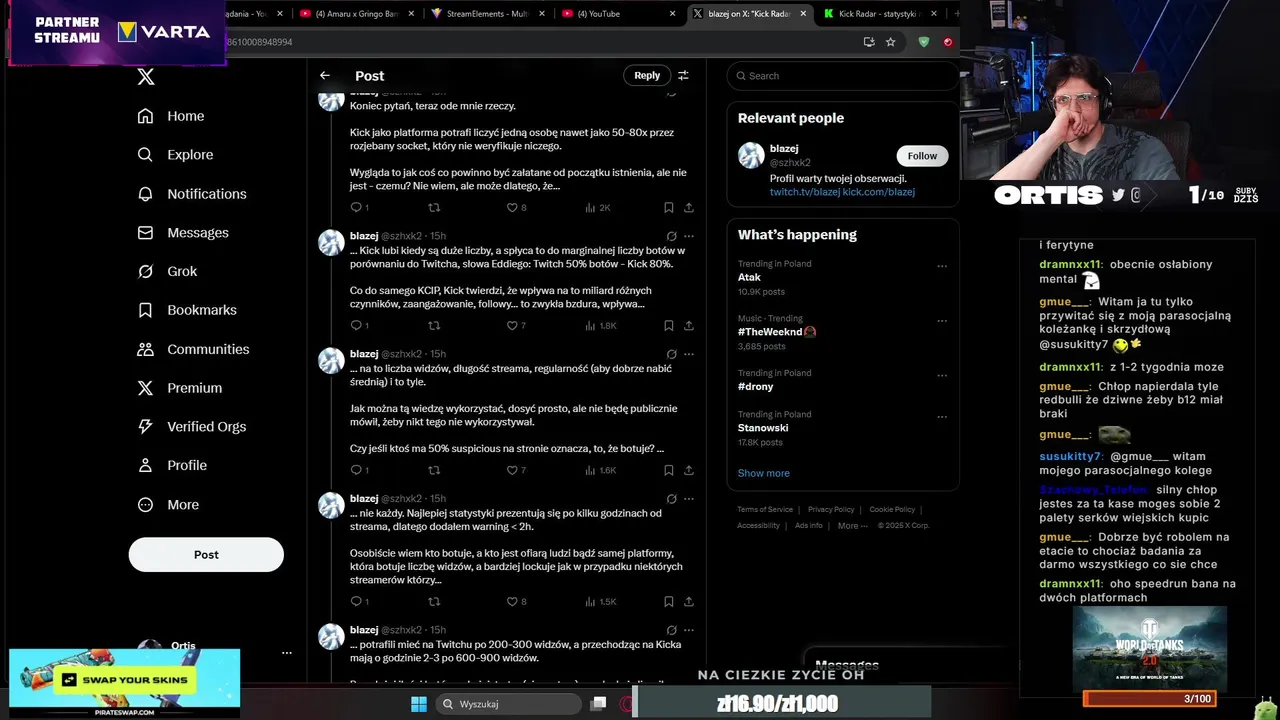Repost the tweet with 2K views

tap(434, 208)
